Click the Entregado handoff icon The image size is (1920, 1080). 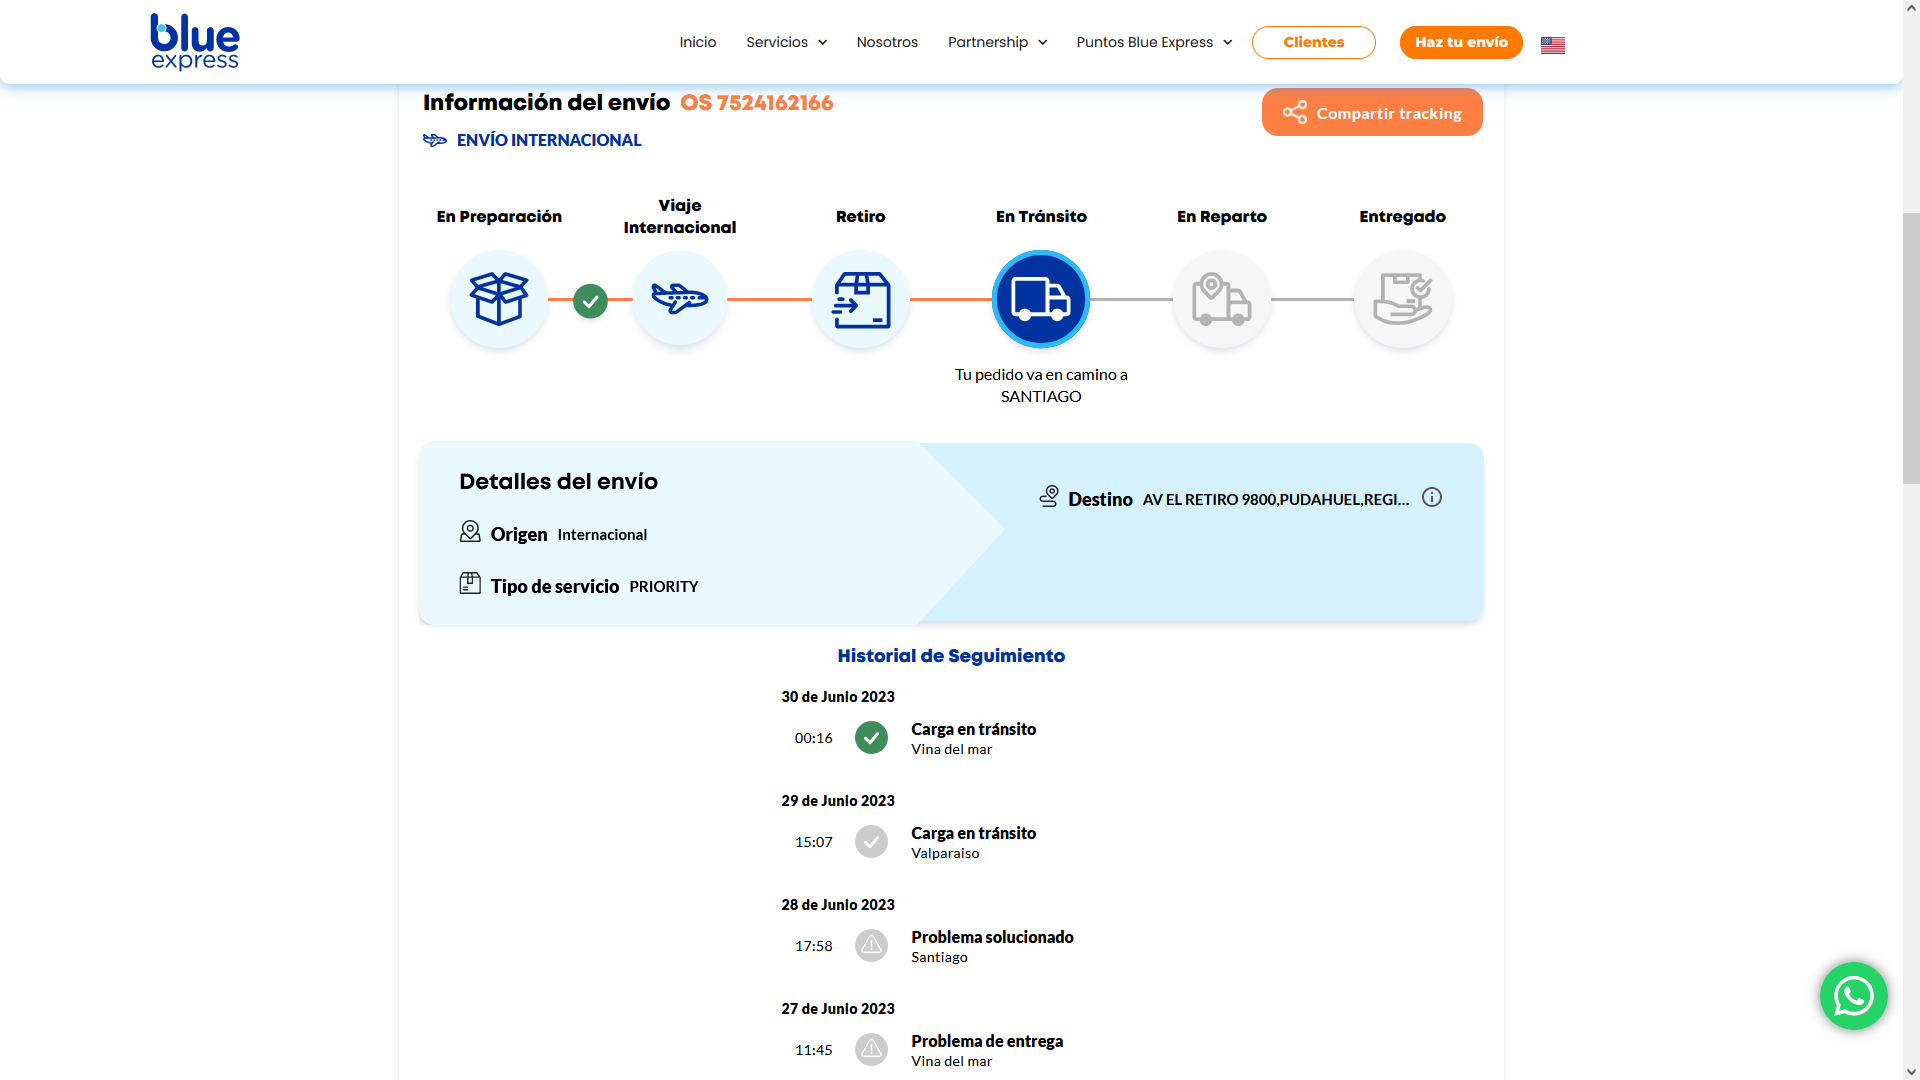coord(1402,298)
